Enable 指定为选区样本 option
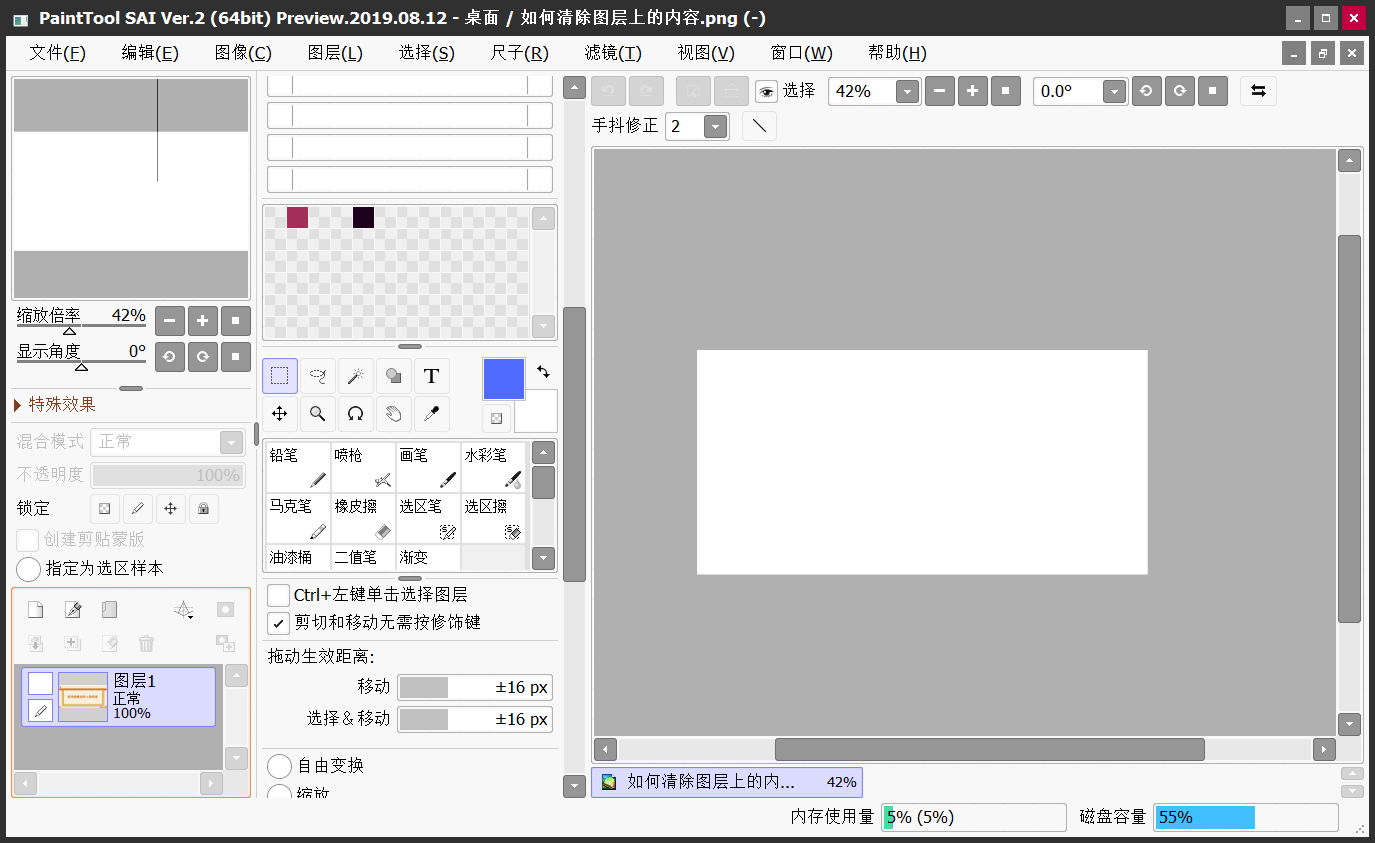 (29, 569)
